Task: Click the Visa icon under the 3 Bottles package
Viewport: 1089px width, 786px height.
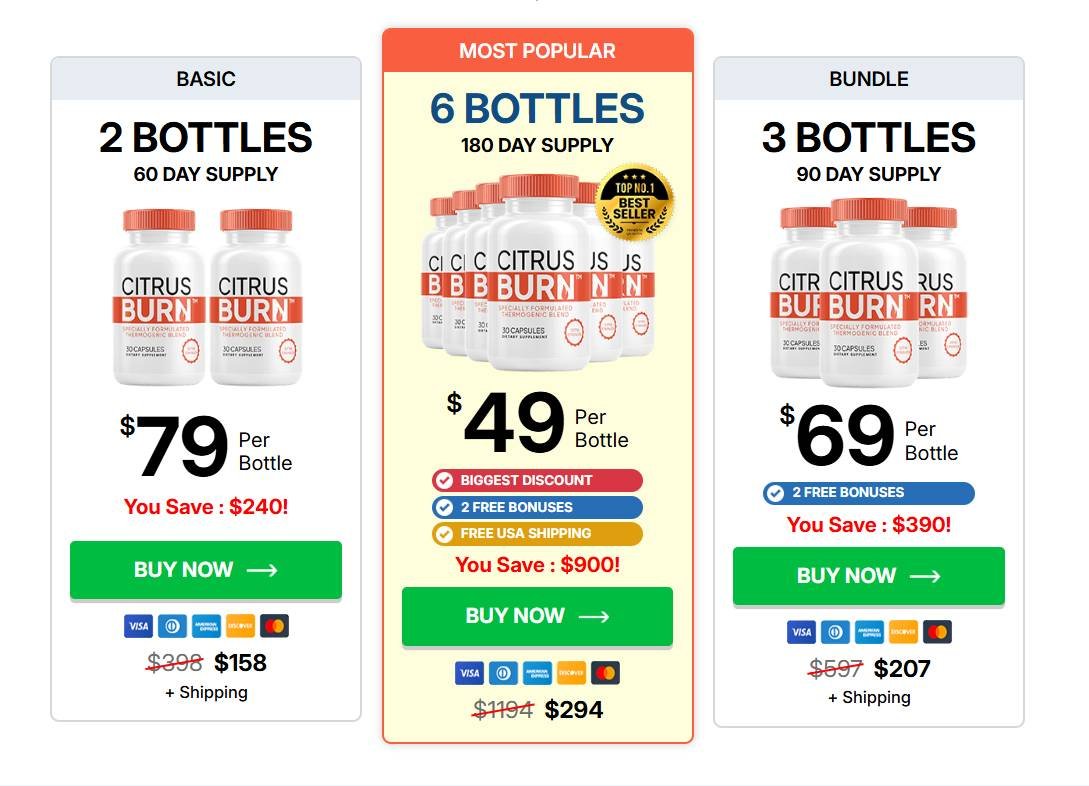Action: tap(801, 632)
